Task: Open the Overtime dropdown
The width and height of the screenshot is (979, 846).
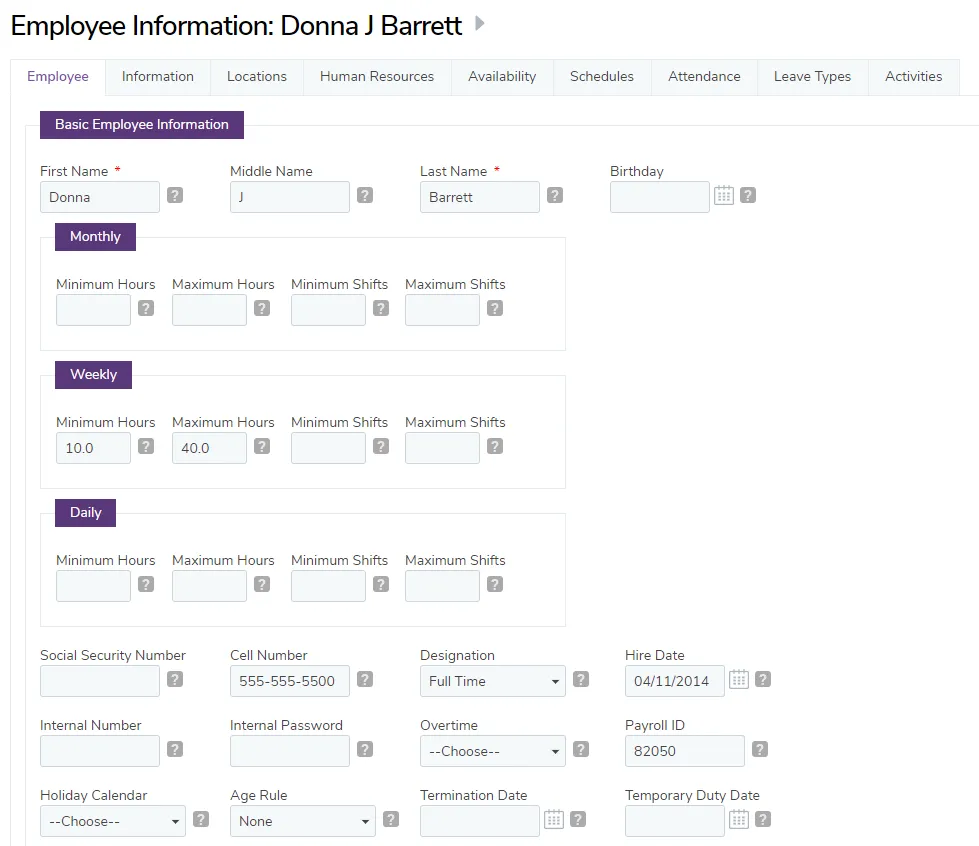Action: coord(493,751)
